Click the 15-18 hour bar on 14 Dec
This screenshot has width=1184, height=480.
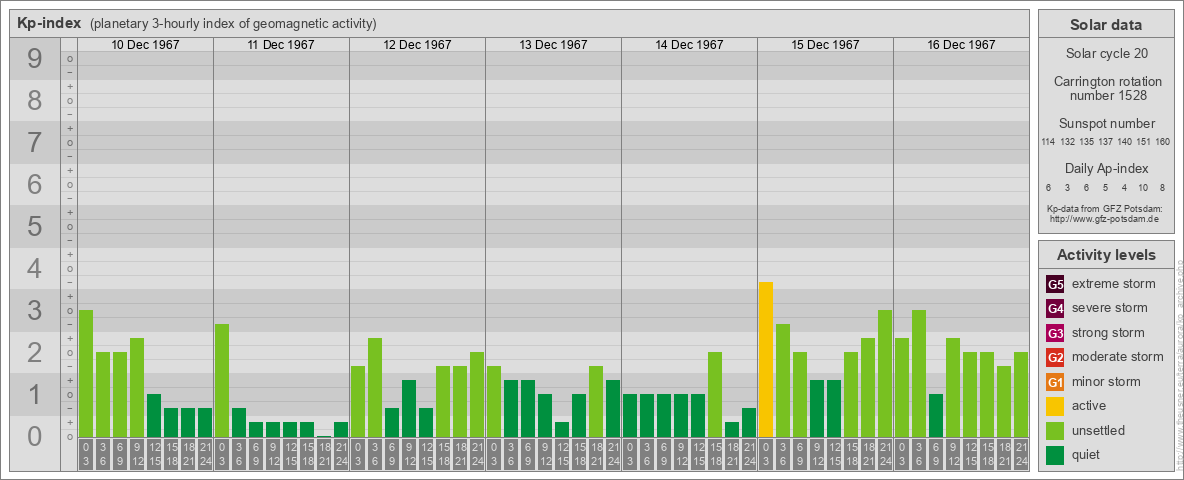(x=714, y=394)
